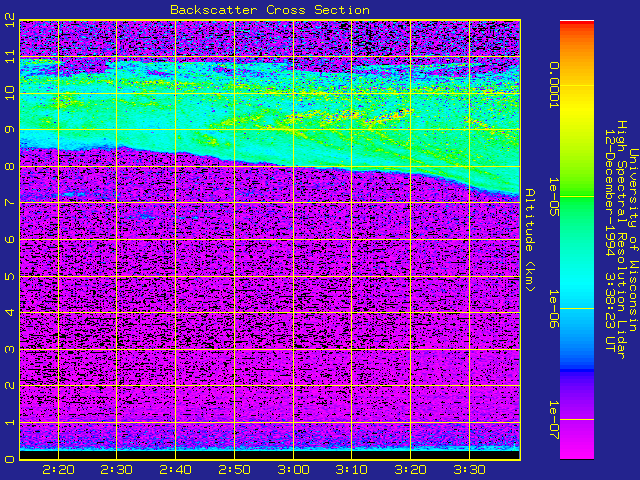Click altitude label 7
Image resolution: width=640 pixels, height=480 pixels.
[10, 202]
